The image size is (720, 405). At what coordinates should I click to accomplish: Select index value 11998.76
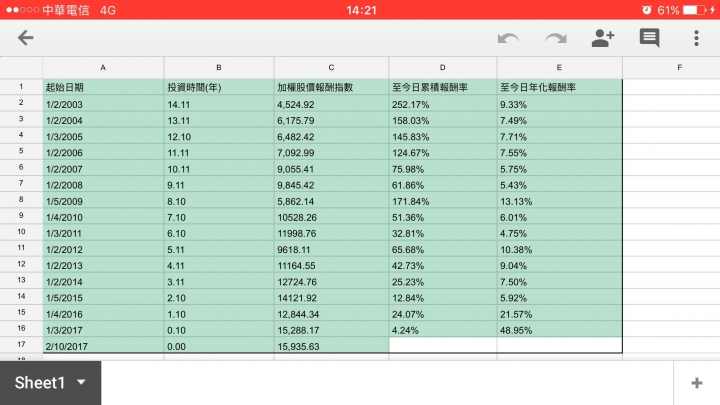[332, 233]
